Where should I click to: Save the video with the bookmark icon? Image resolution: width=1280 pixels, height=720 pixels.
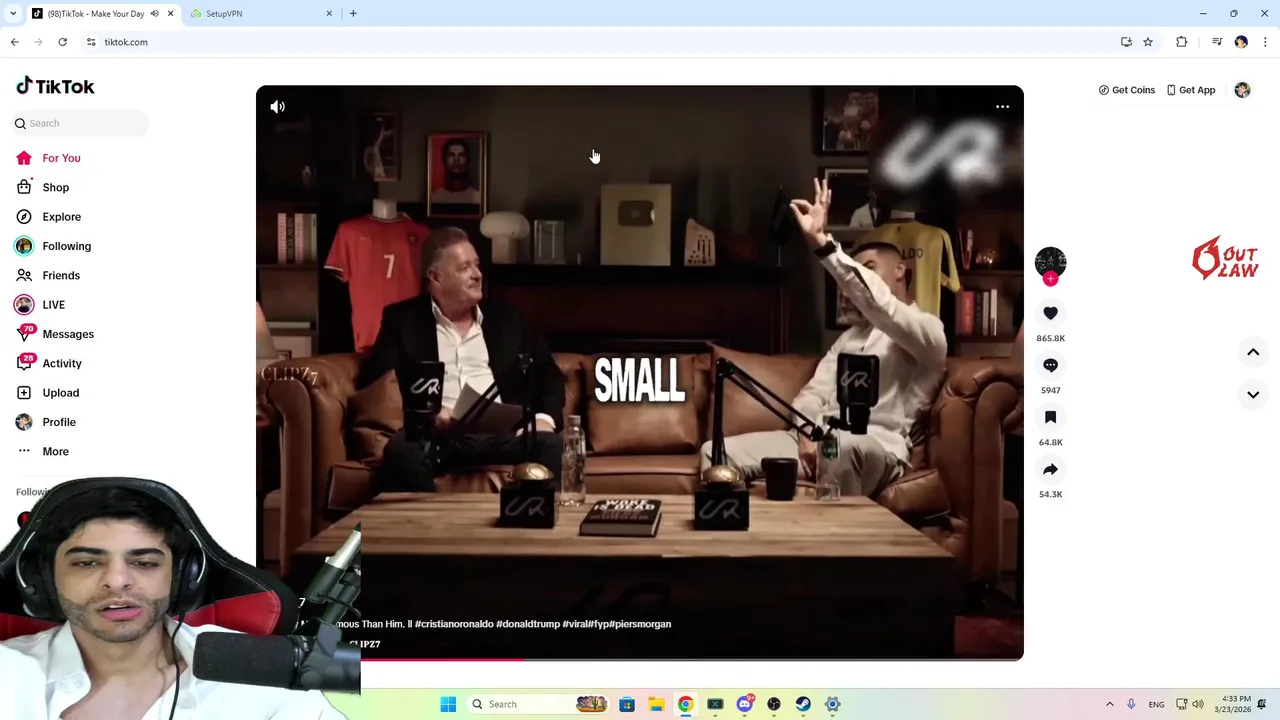[1050, 417]
